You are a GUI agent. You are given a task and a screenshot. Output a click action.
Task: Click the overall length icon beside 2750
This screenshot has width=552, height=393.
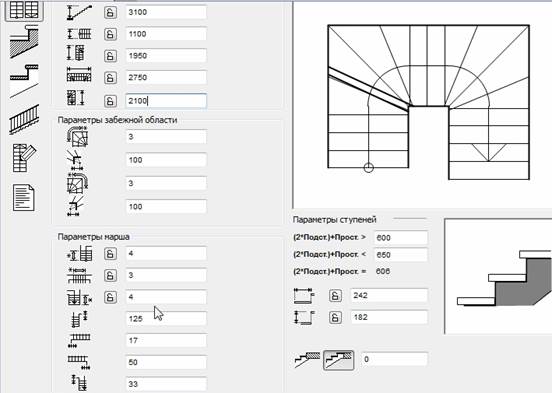tap(79, 74)
